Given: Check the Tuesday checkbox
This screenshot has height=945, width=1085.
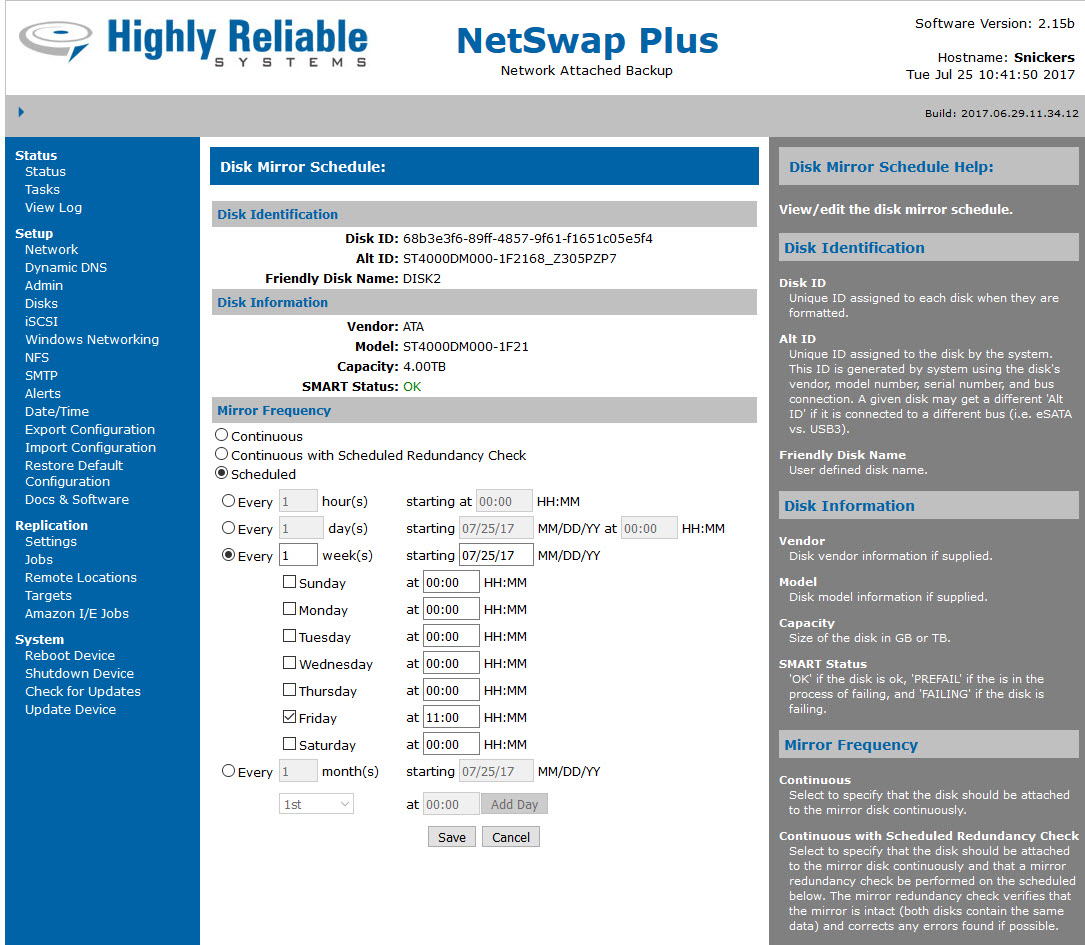Looking at the screenshot, I should pos(289,636).
